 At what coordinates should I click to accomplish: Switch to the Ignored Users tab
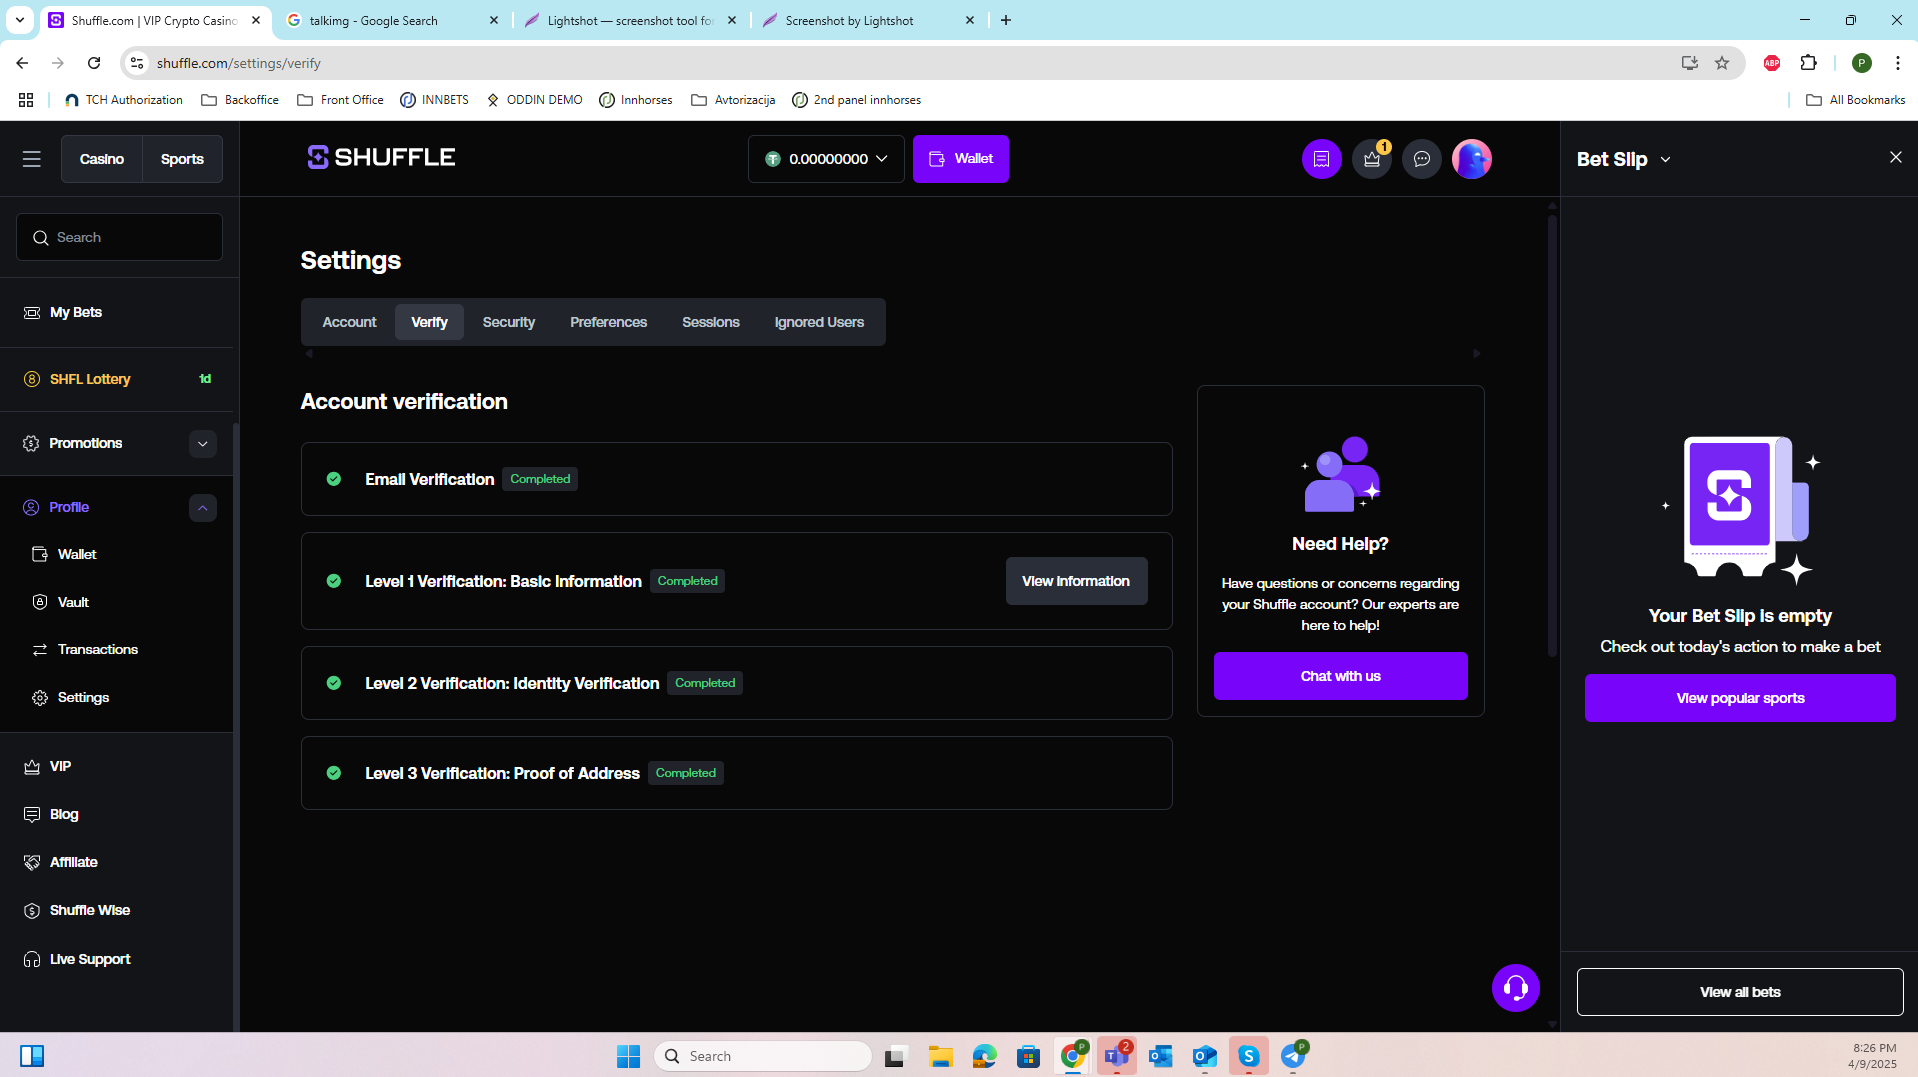point(819,322)
